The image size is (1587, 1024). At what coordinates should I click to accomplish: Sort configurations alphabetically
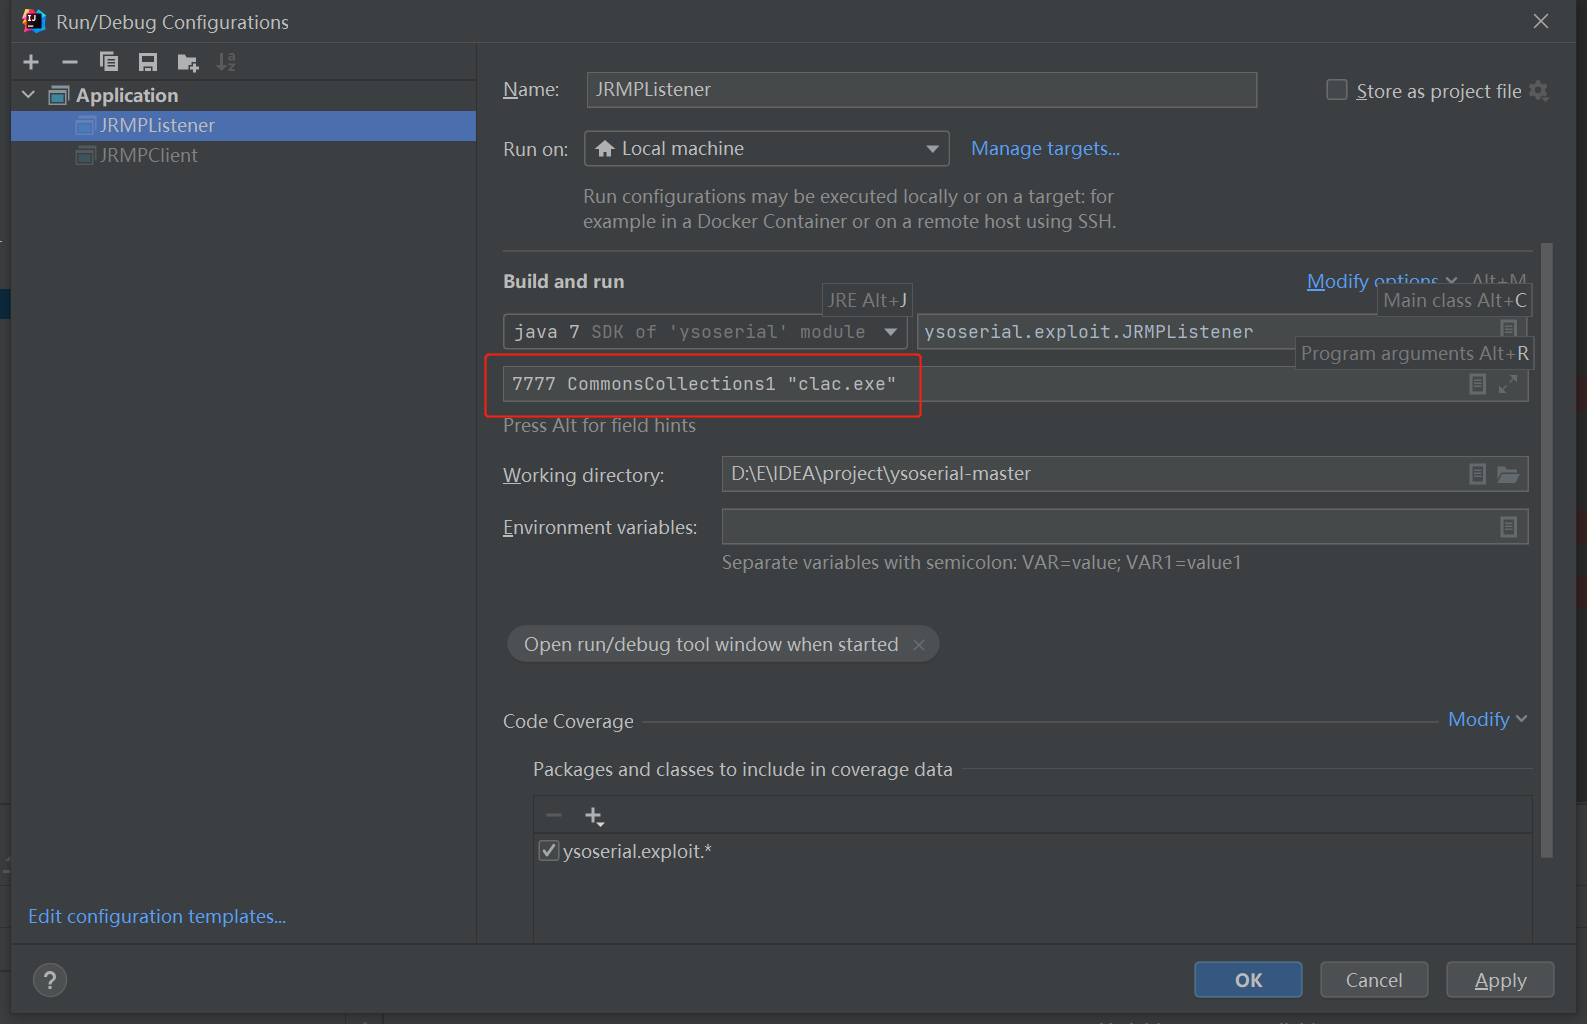click(227, 62)
